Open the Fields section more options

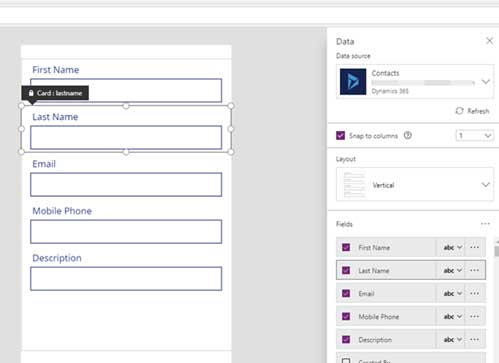(485, 224)
